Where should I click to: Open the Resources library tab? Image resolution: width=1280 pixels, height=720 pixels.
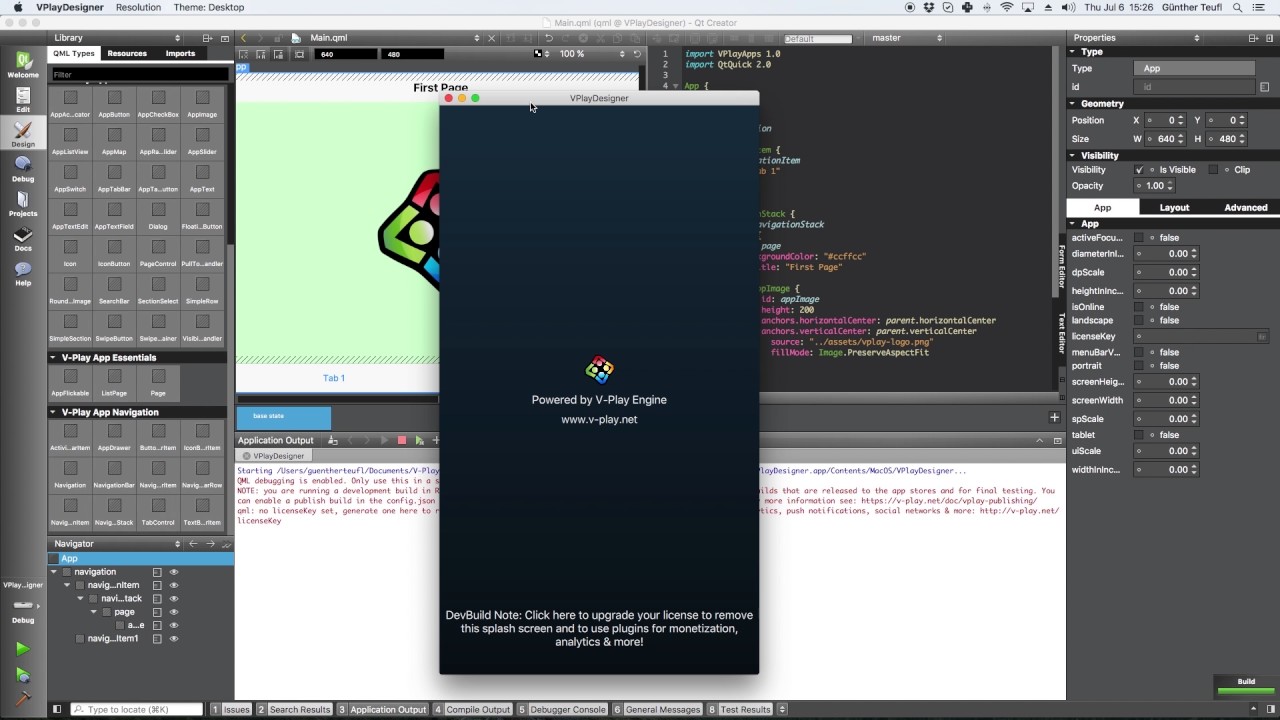(x=127, y=53)
